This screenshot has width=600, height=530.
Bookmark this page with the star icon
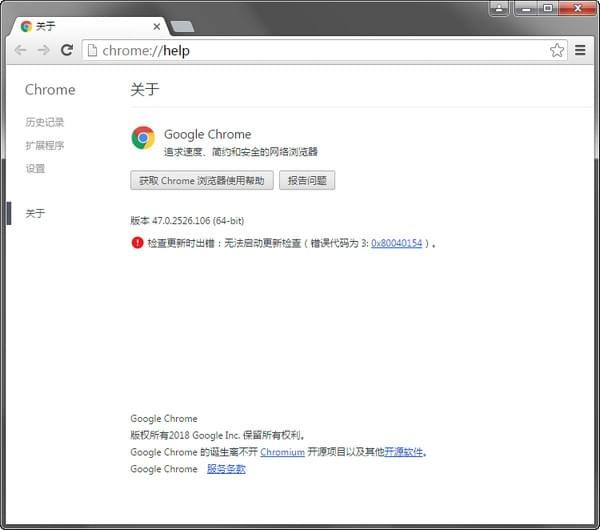pyautogui.click(x=556, y=50)
